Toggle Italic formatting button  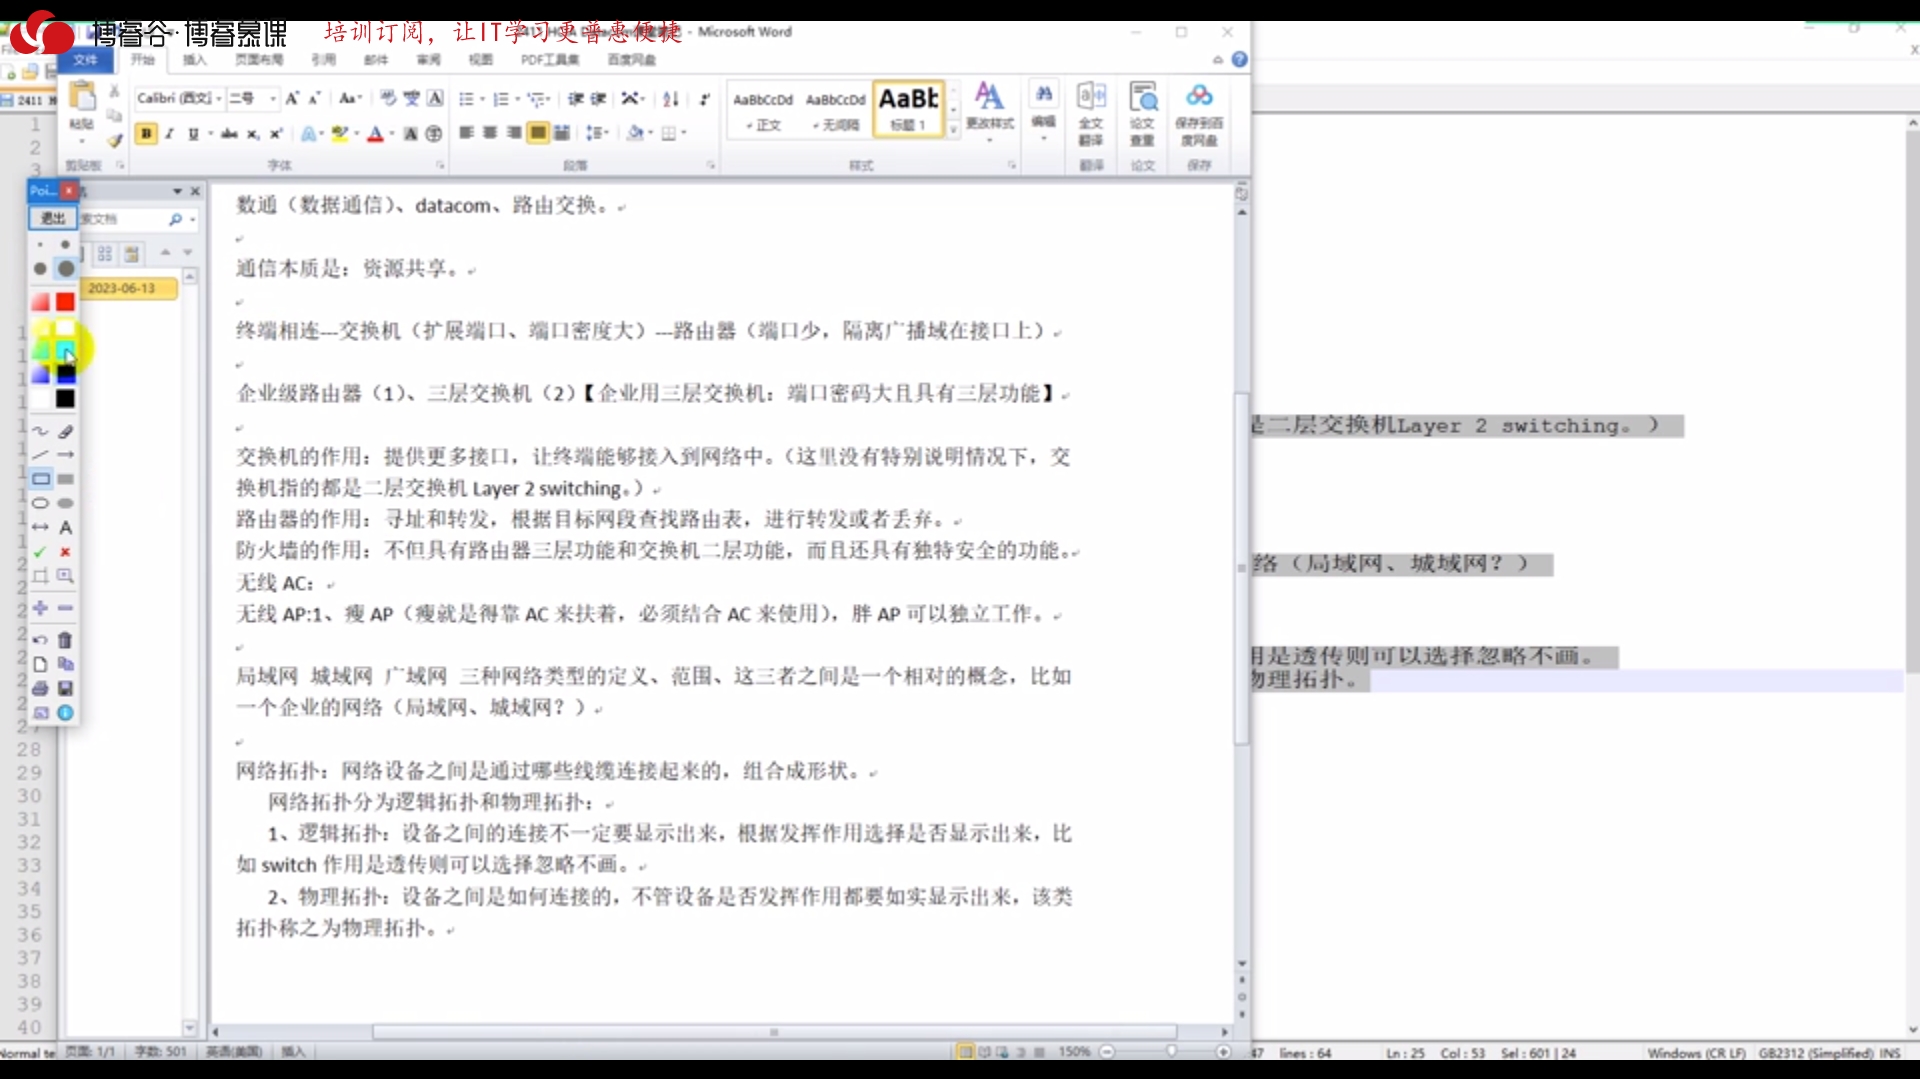(170, 133)
